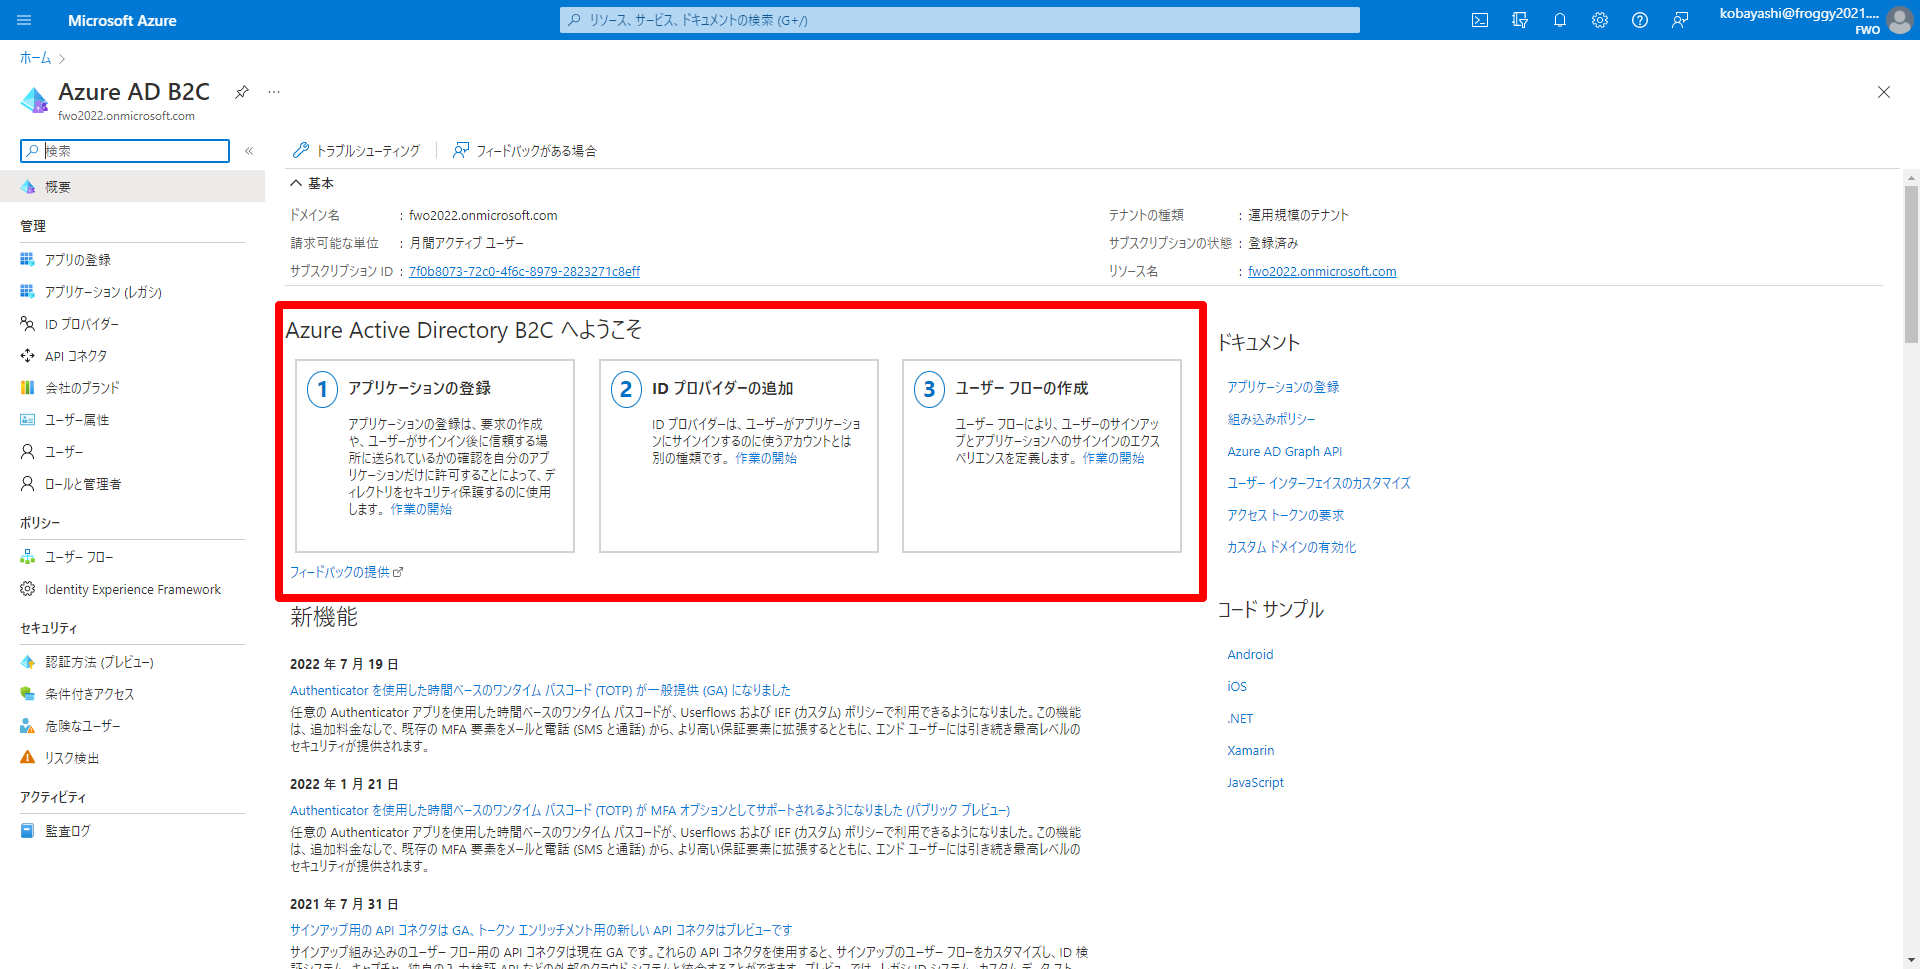Click the ユーザー属性 icon in sidebar

(x=28, y=420)
